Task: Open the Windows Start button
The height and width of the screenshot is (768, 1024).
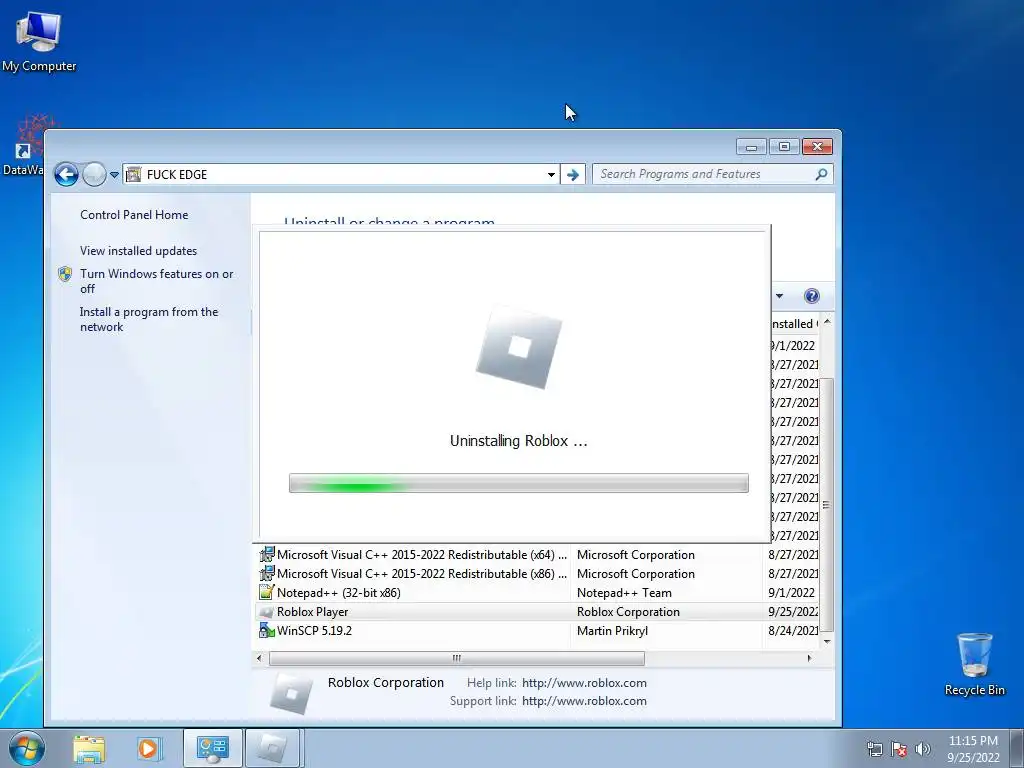Action: pos(27,748)
